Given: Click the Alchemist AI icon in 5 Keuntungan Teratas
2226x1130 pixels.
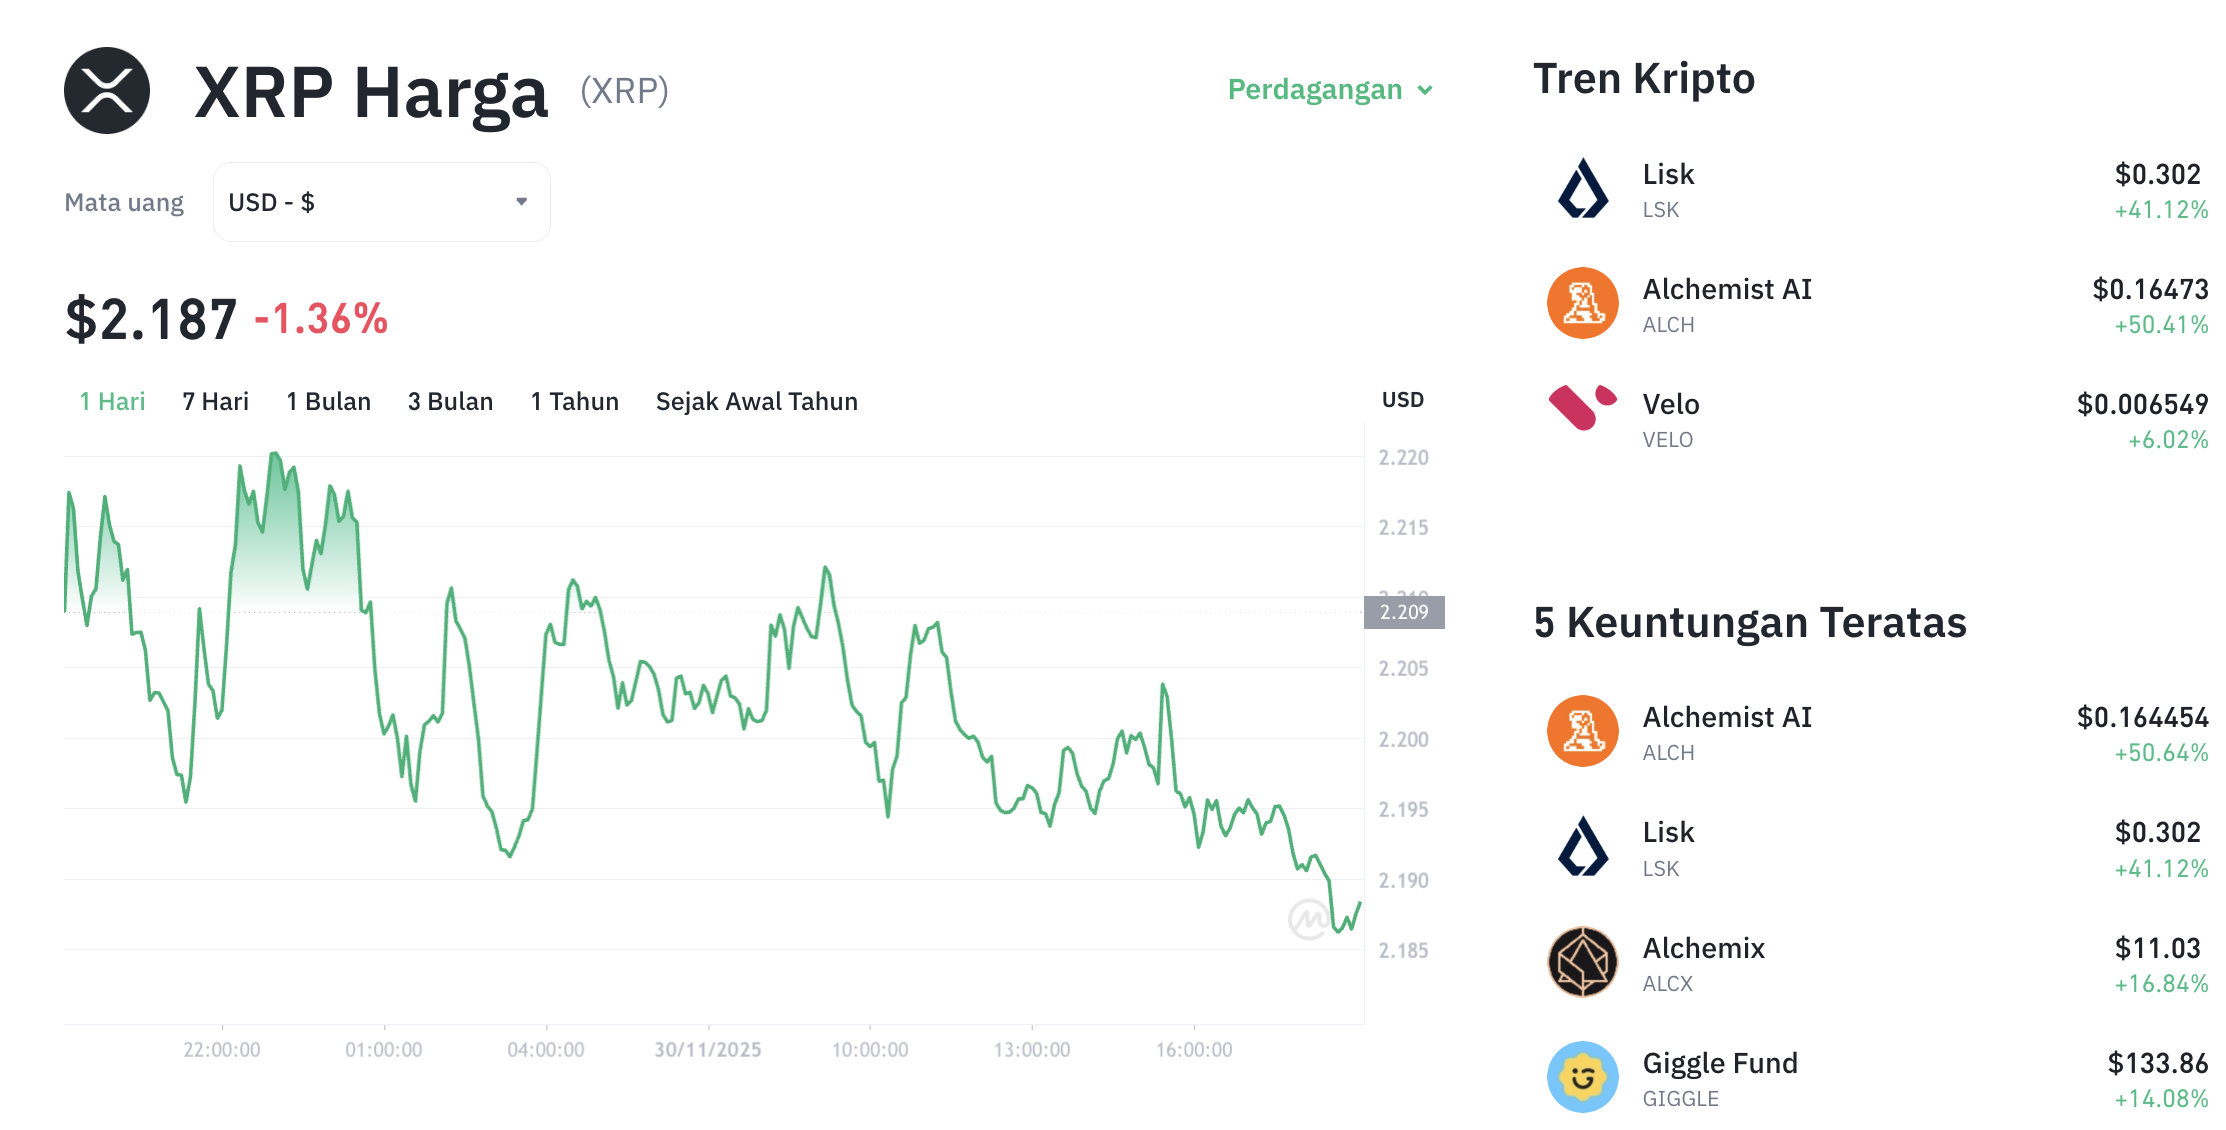Looking at the screenshot, I should point(1583,732).
